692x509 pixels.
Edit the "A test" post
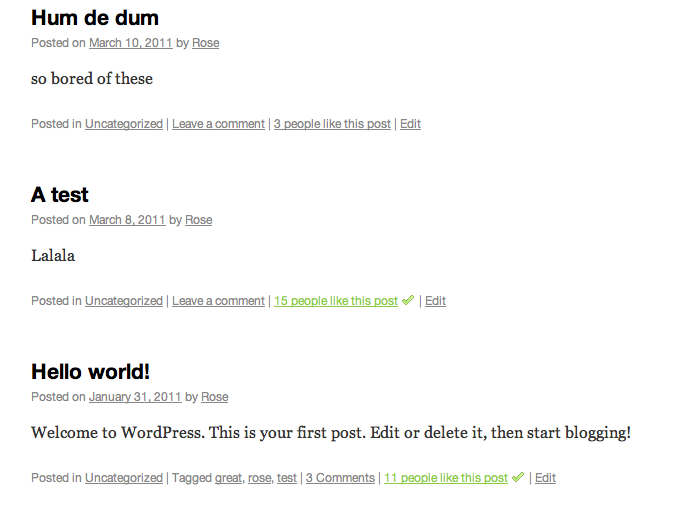[435, 301]
